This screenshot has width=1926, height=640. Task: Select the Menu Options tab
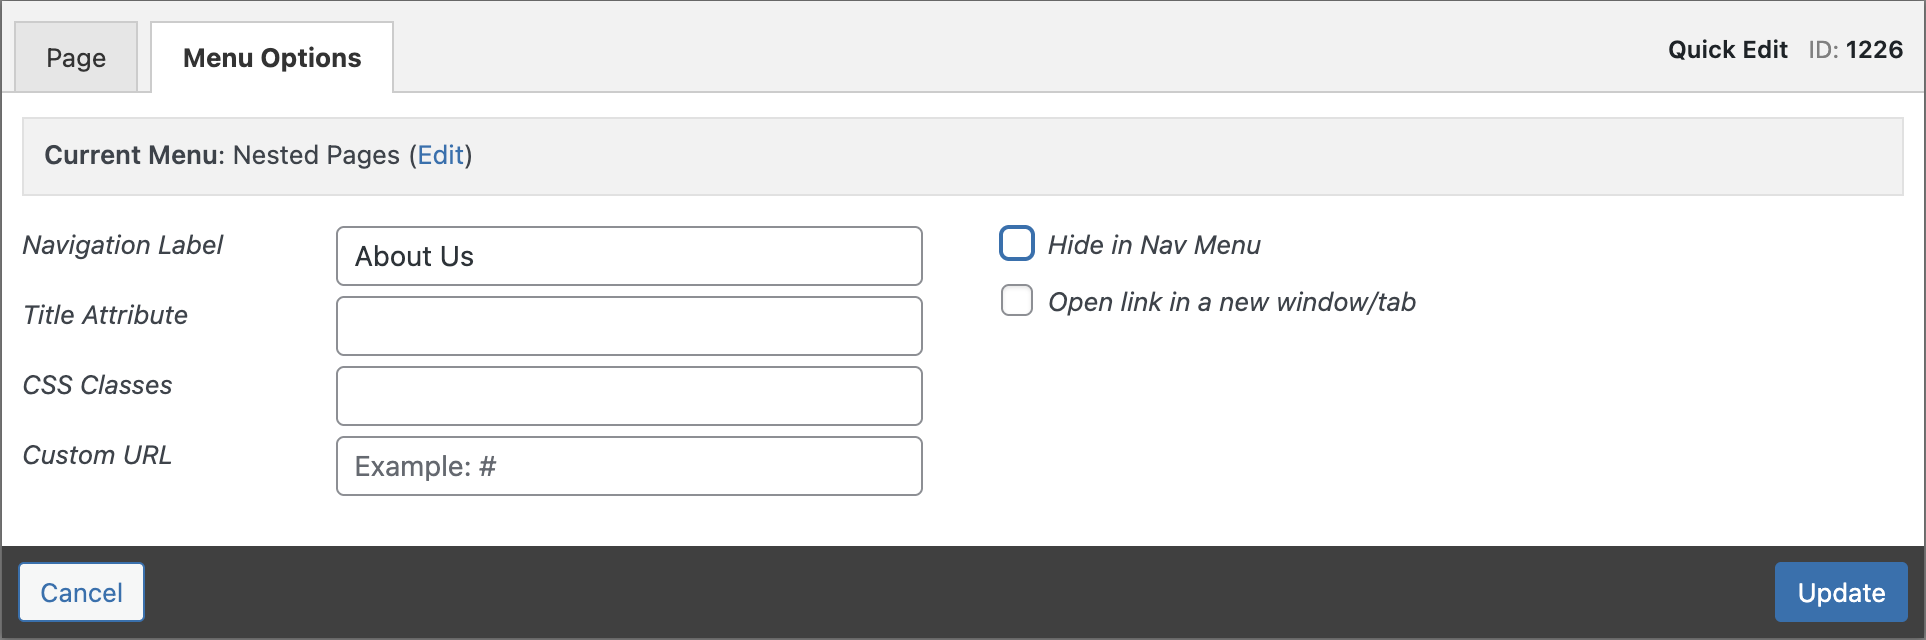(x=272, y=58)
